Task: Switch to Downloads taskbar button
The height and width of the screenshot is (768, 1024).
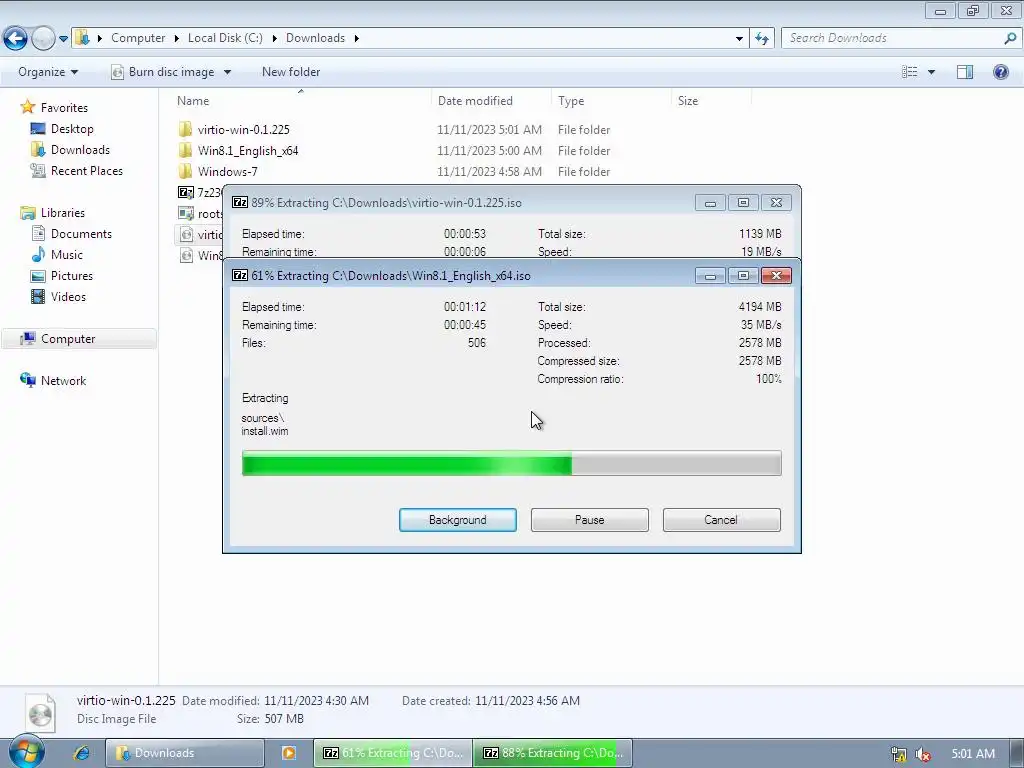Action: click(185, 753)
